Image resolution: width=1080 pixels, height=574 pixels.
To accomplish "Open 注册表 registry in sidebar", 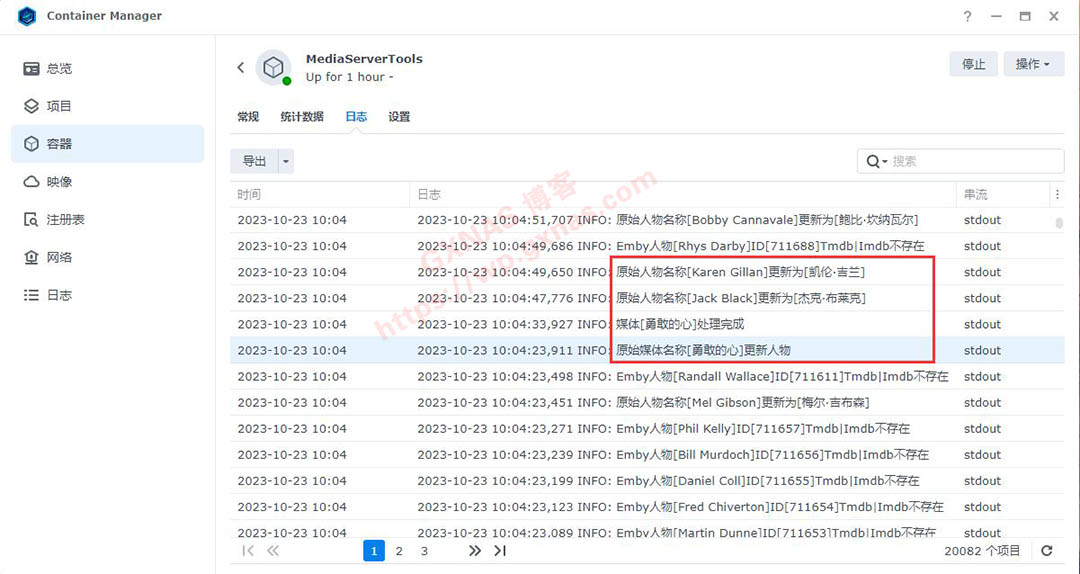I will coord(65,220).
